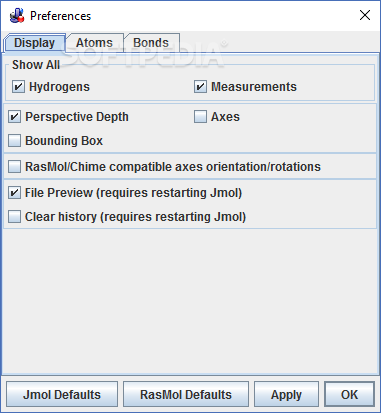Confirm preferences with OK

[349, 395]
